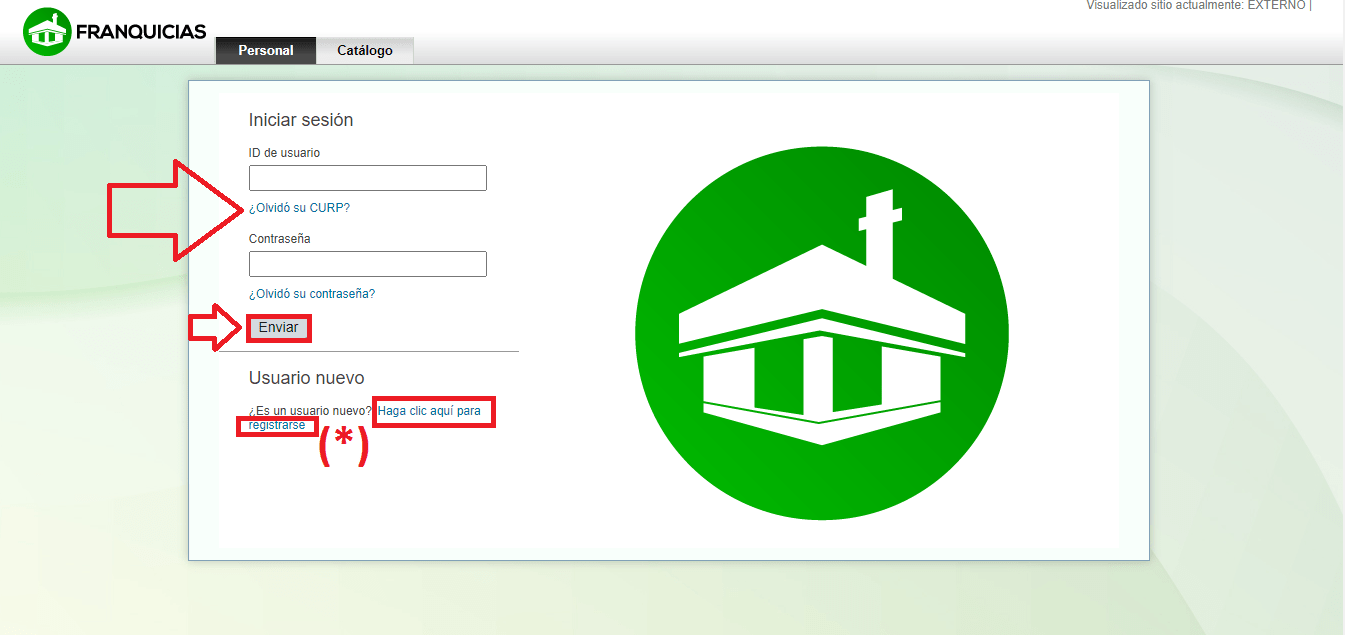Click 'Haga clic aquí para' registration link
The width and height of the screenshot is (1345, 635).
click(x=429, y=411)
